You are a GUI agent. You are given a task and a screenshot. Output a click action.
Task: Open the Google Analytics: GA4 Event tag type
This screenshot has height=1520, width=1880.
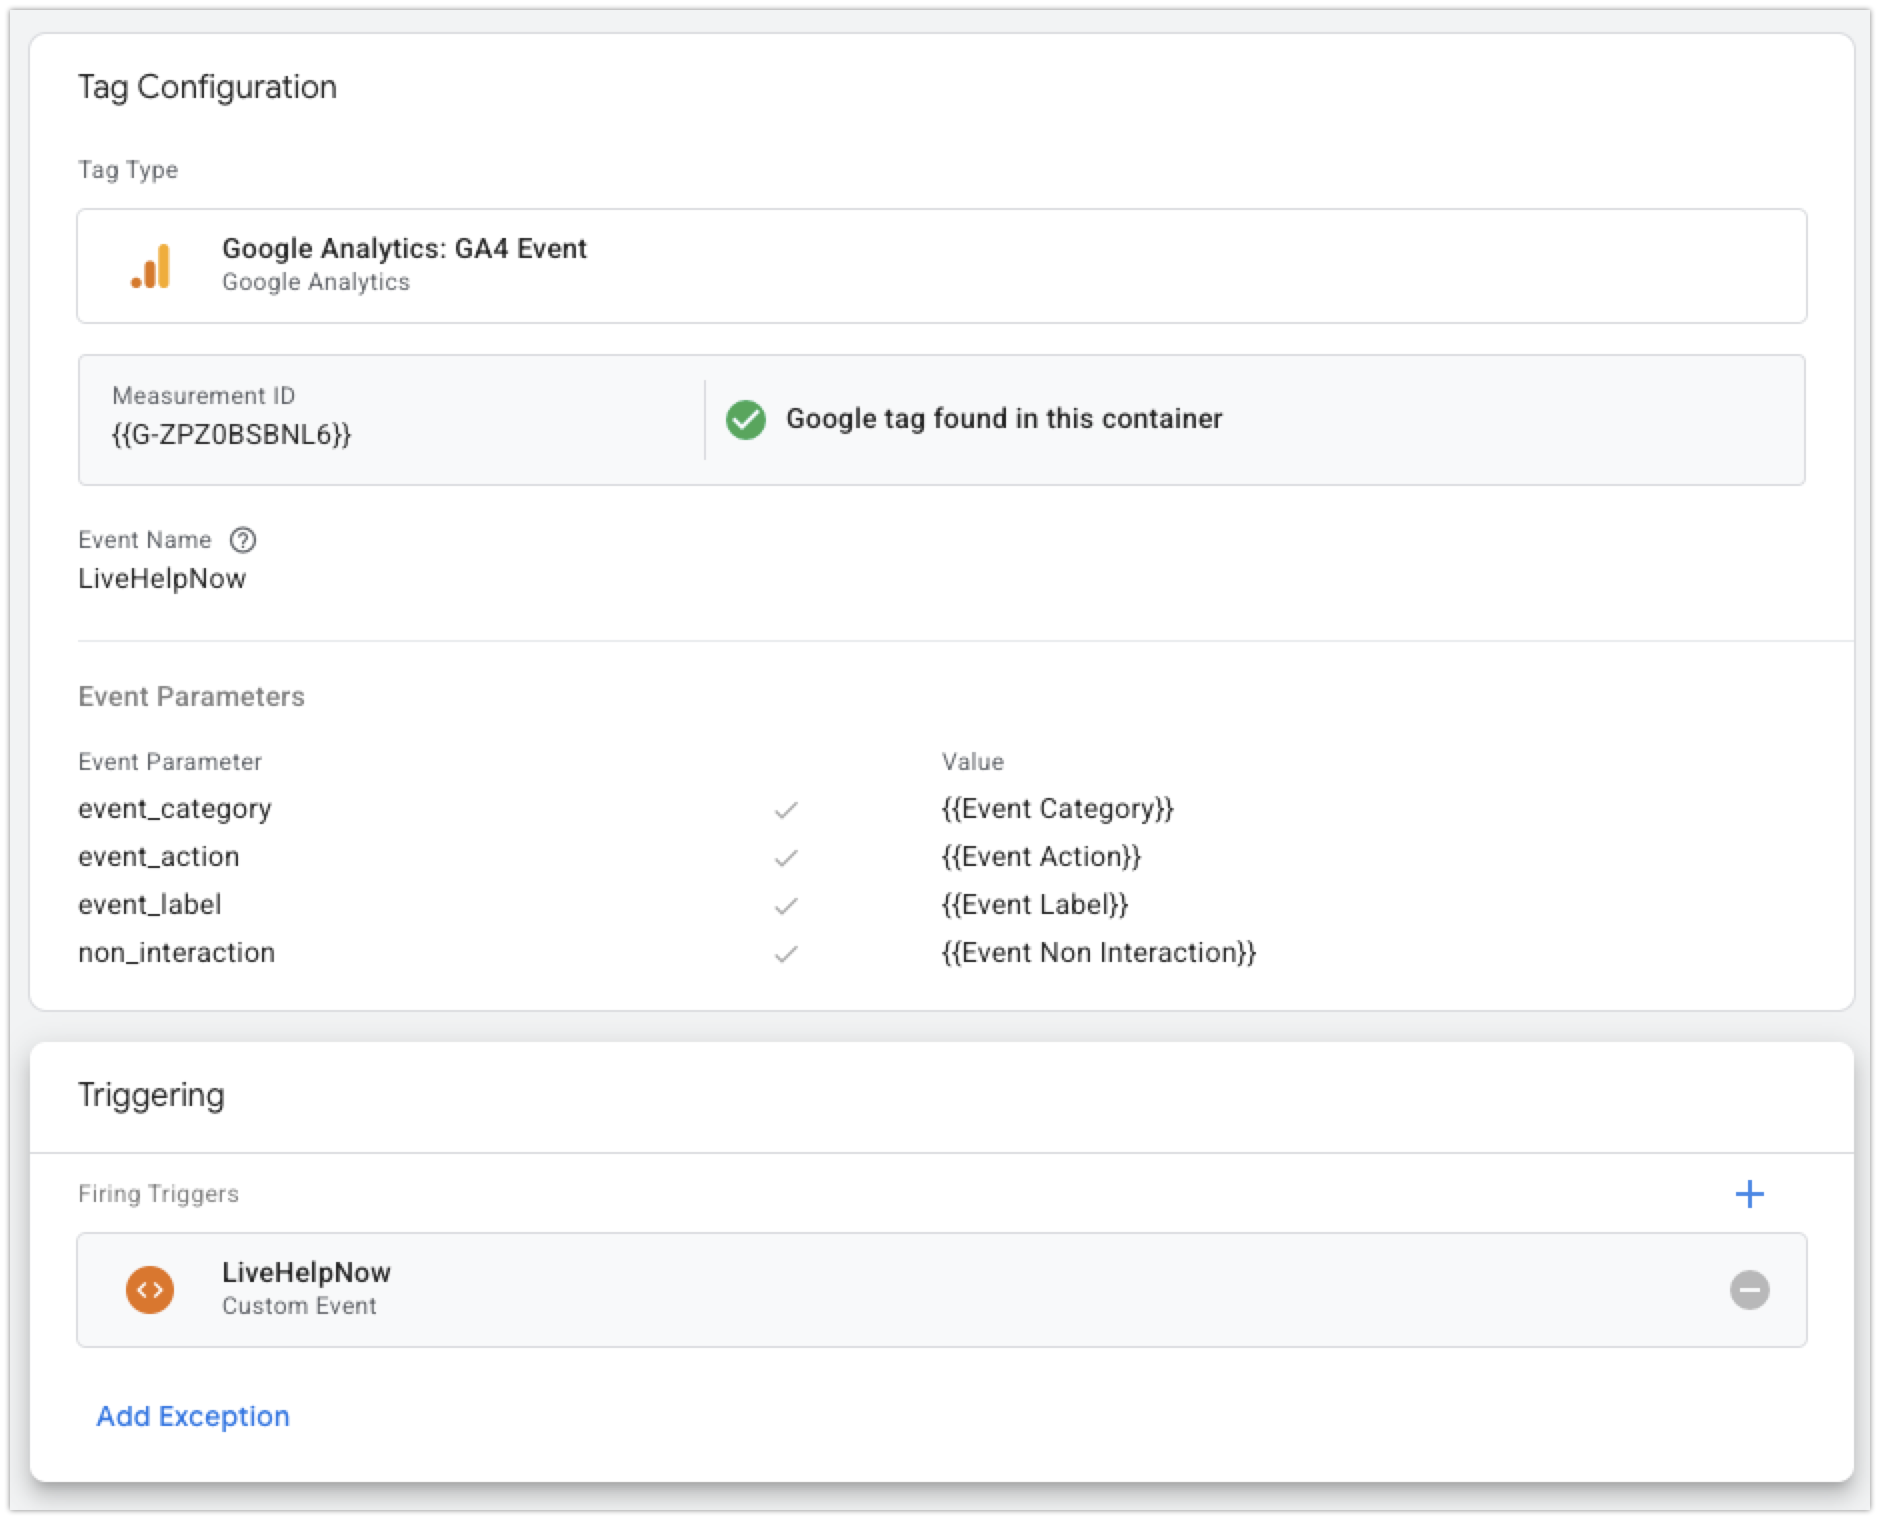(x=942, y=266)
